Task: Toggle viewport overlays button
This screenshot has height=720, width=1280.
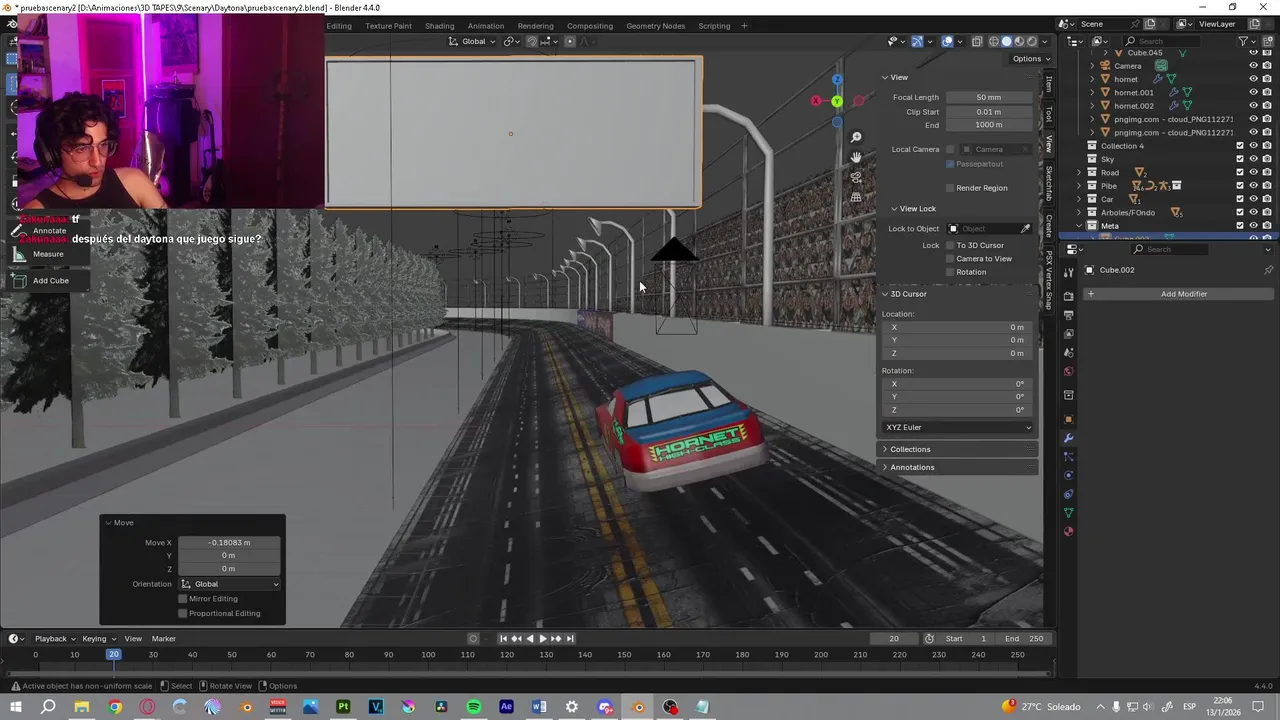Action: (x=946, y=41)
